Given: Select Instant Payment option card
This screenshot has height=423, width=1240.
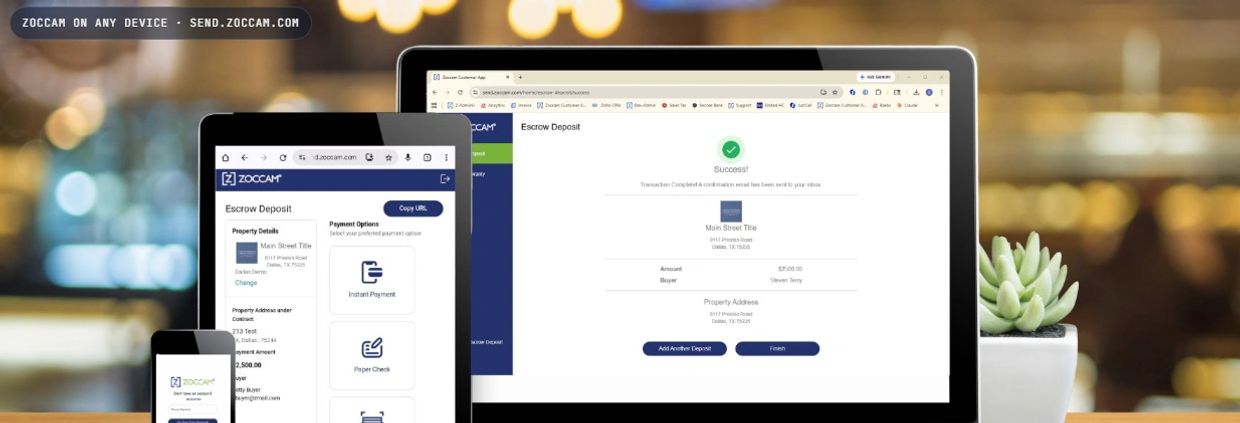Looking at the screenshot, I should point(372,280).
